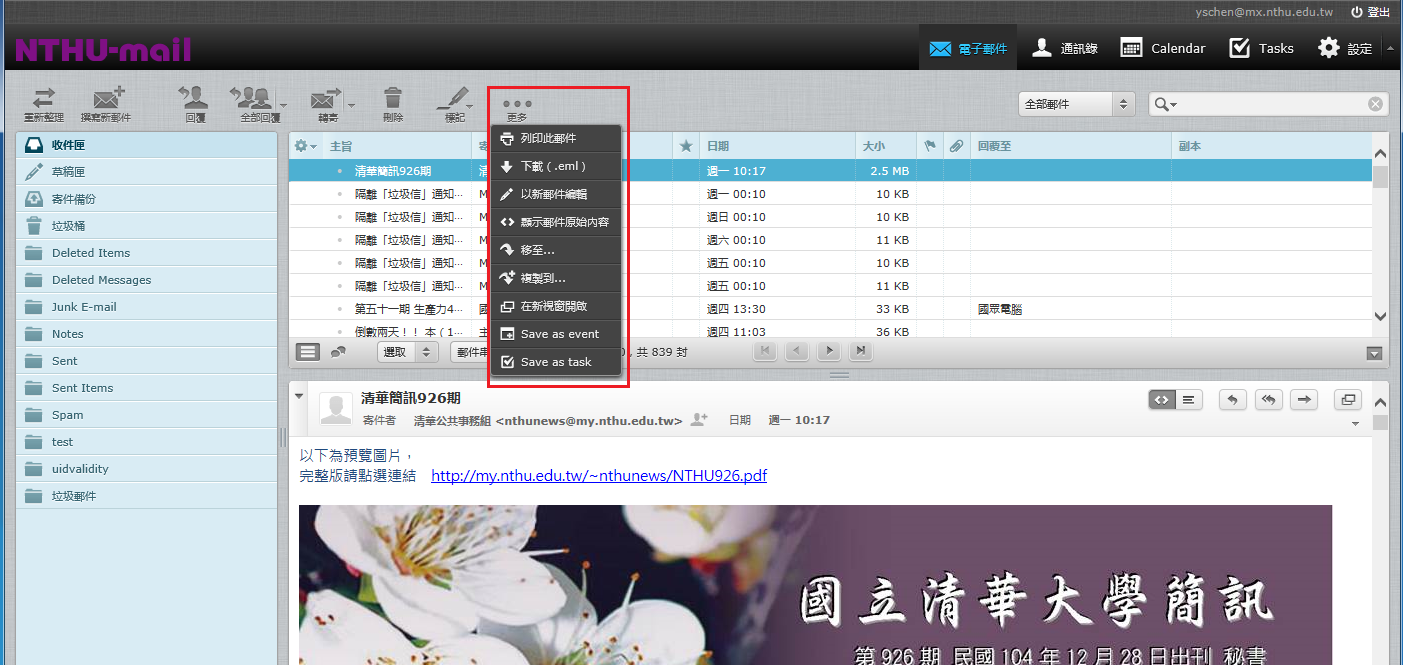Click the star column header icon
Screen dimensions: 1403x665
tap(685, 146)
